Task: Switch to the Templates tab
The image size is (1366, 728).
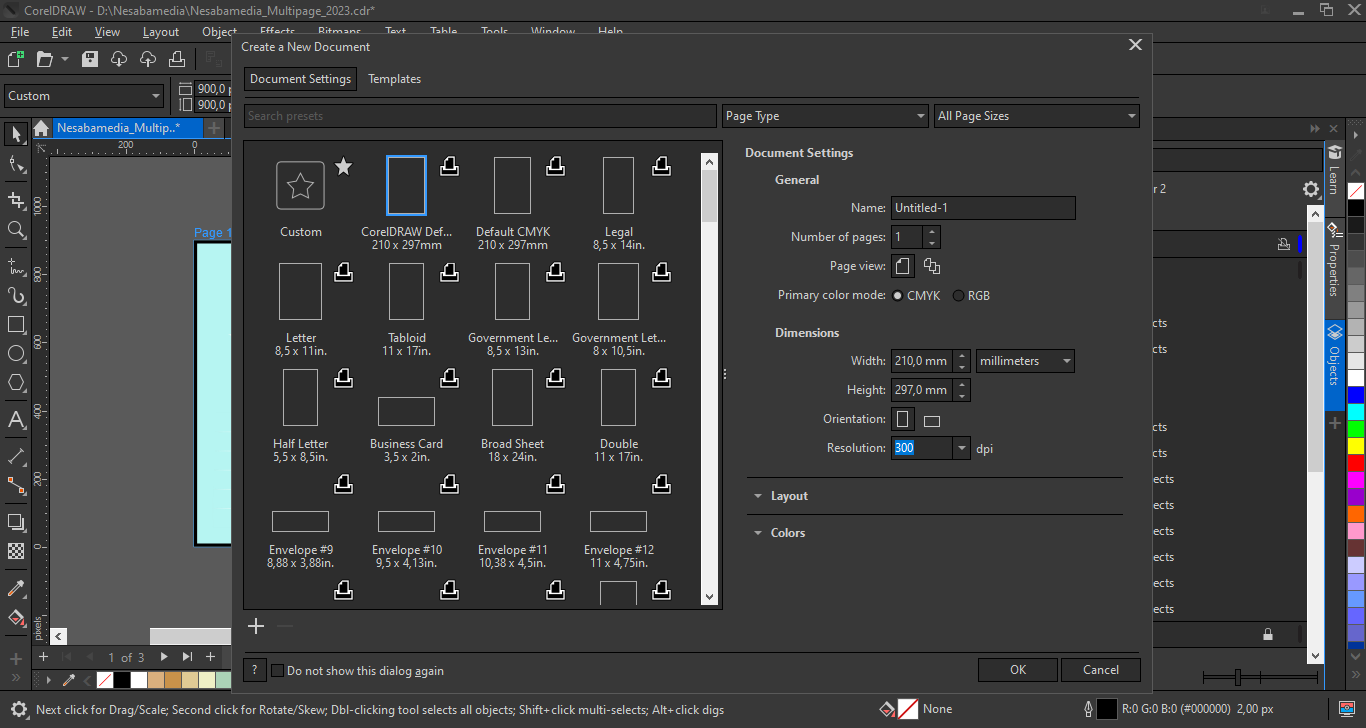Action: pos(394,79)
